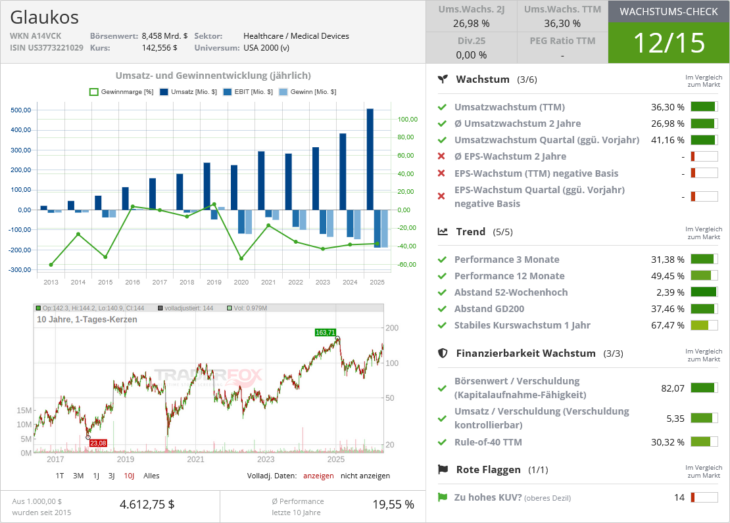This screenshot has width=730, height=523.
Task: Click 'nicht anzeigen' for Volladj. Daten
Action: [365, 475]
